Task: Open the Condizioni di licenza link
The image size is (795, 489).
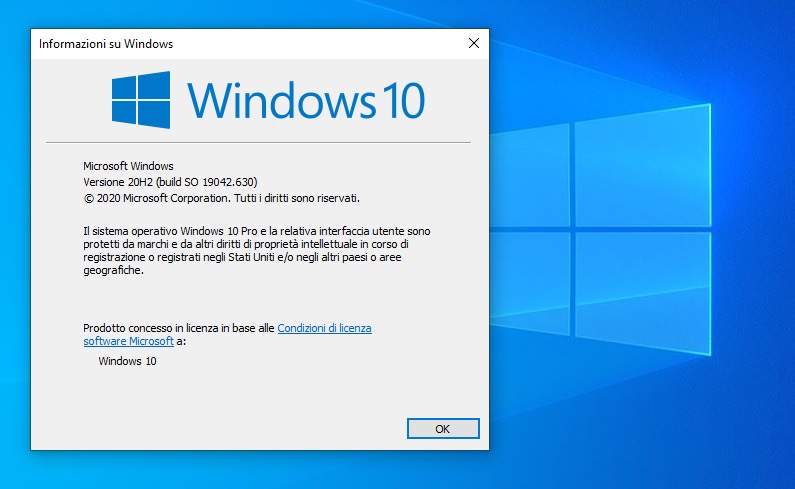Action: [324, 328]
